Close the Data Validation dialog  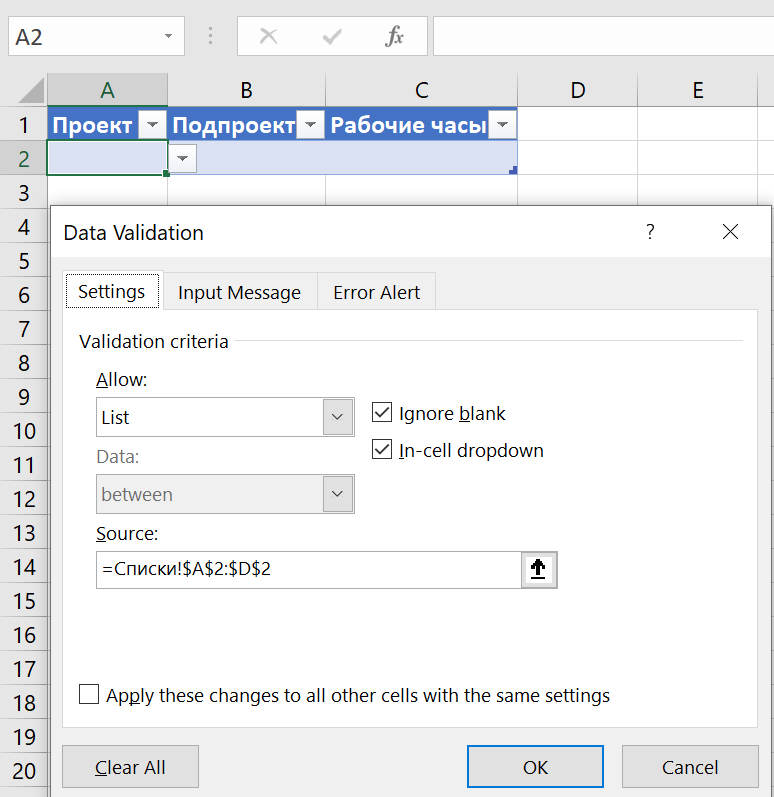730,232
